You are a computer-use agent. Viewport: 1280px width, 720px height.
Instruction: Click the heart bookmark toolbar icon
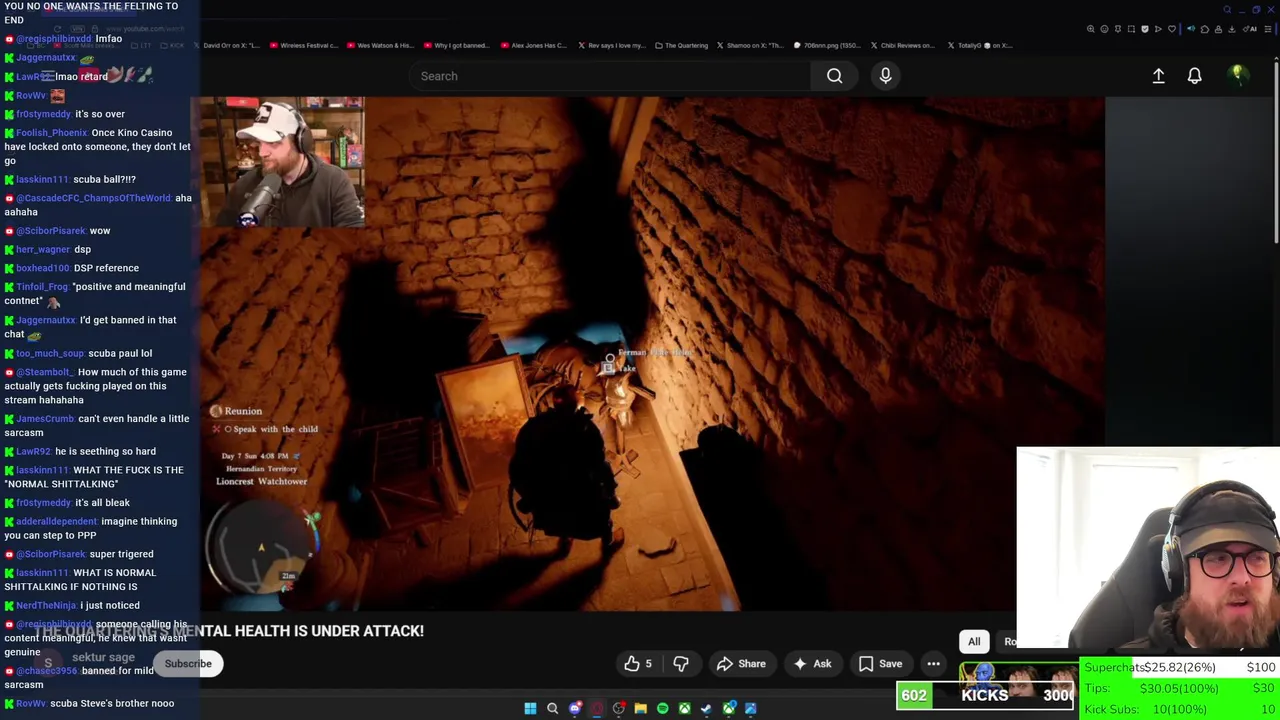pos(1172,29)
